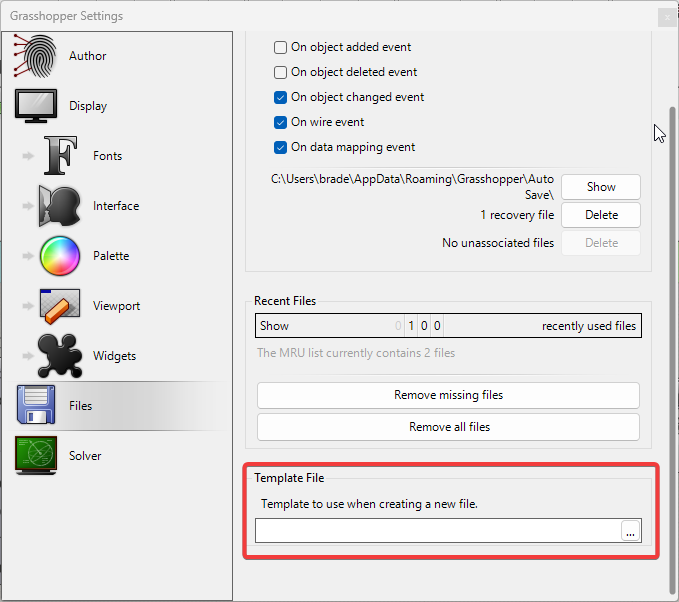
Task: Open the Solver radar screen icon
Action: (x=36, y=455)
